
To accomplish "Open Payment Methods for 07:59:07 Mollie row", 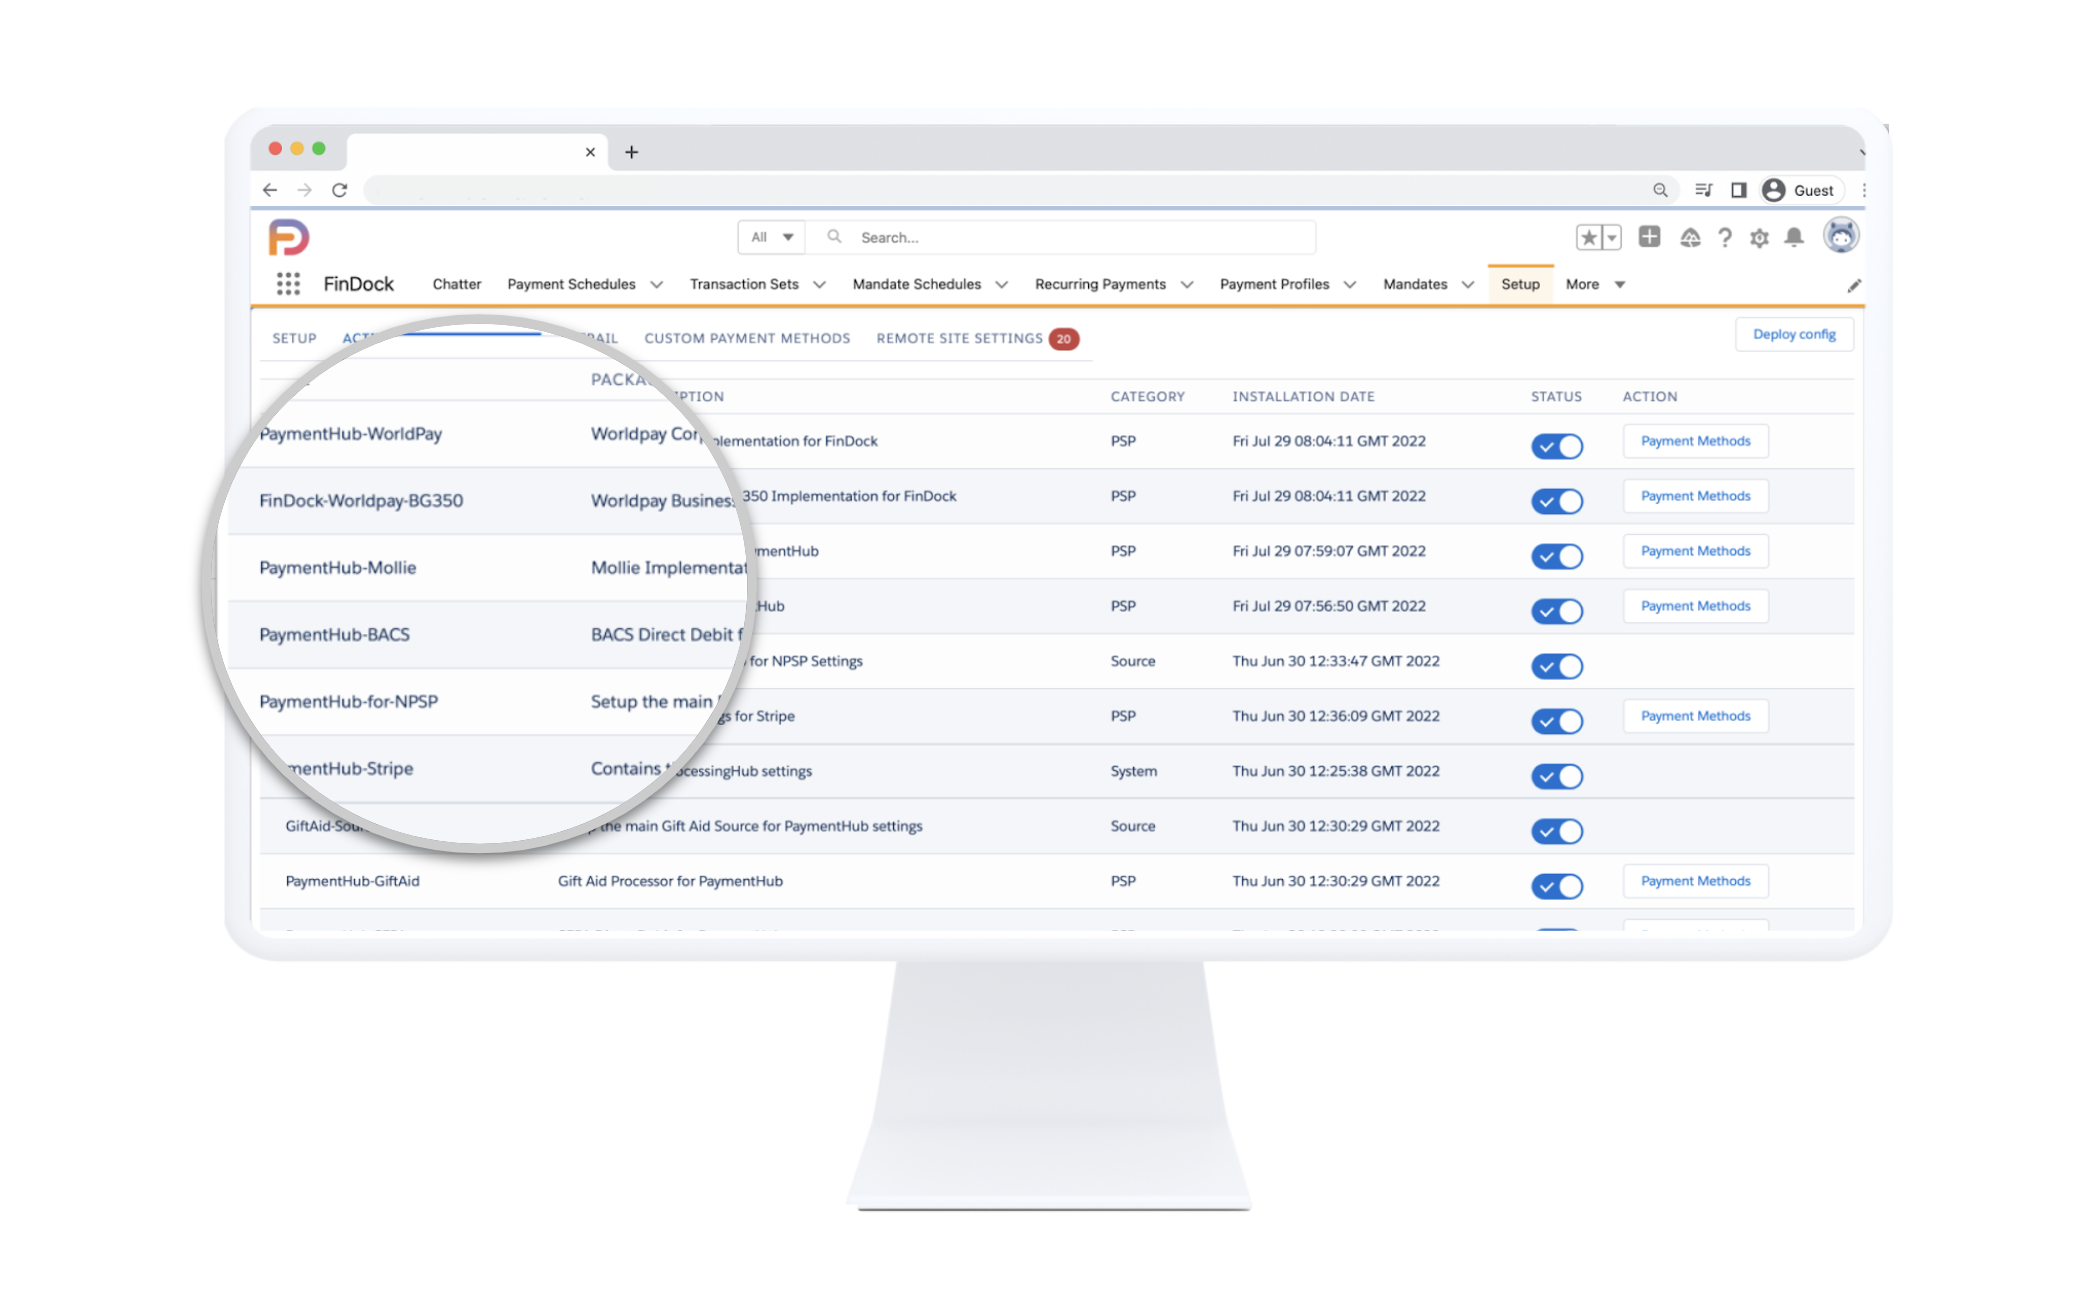I will click(x=1695, y=551).
